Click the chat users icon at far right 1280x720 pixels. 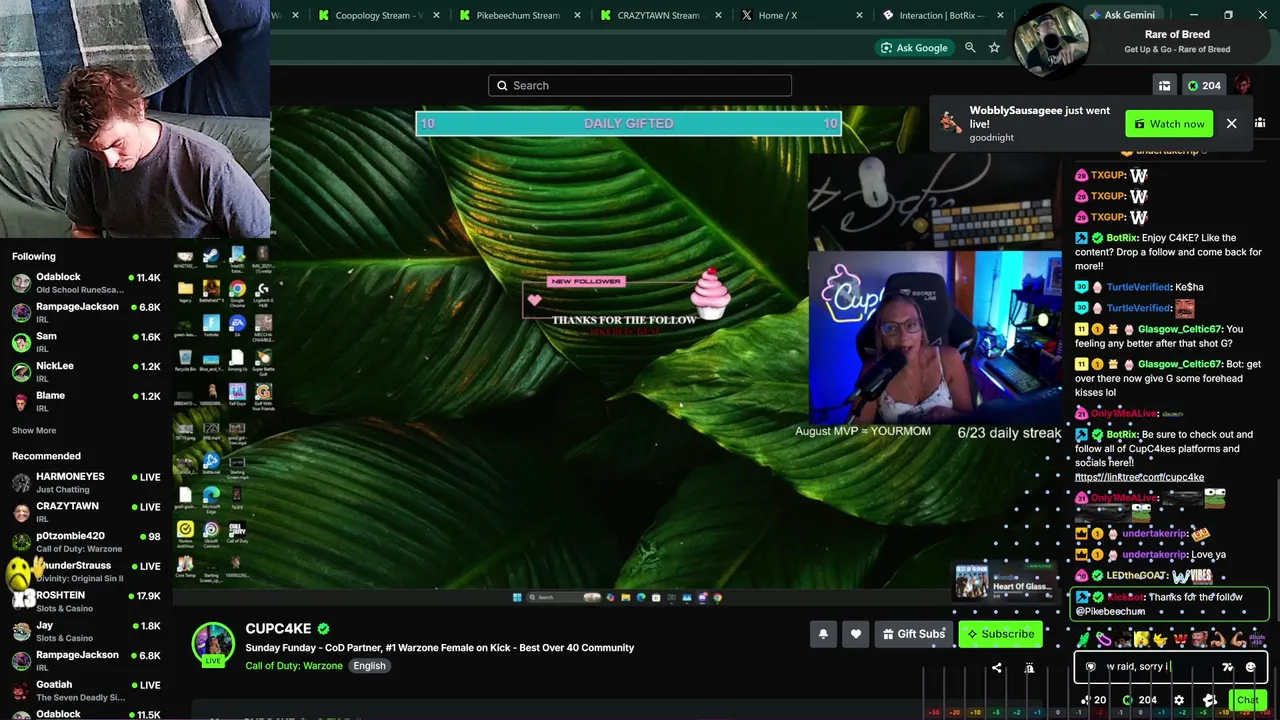coord(1260,123)
